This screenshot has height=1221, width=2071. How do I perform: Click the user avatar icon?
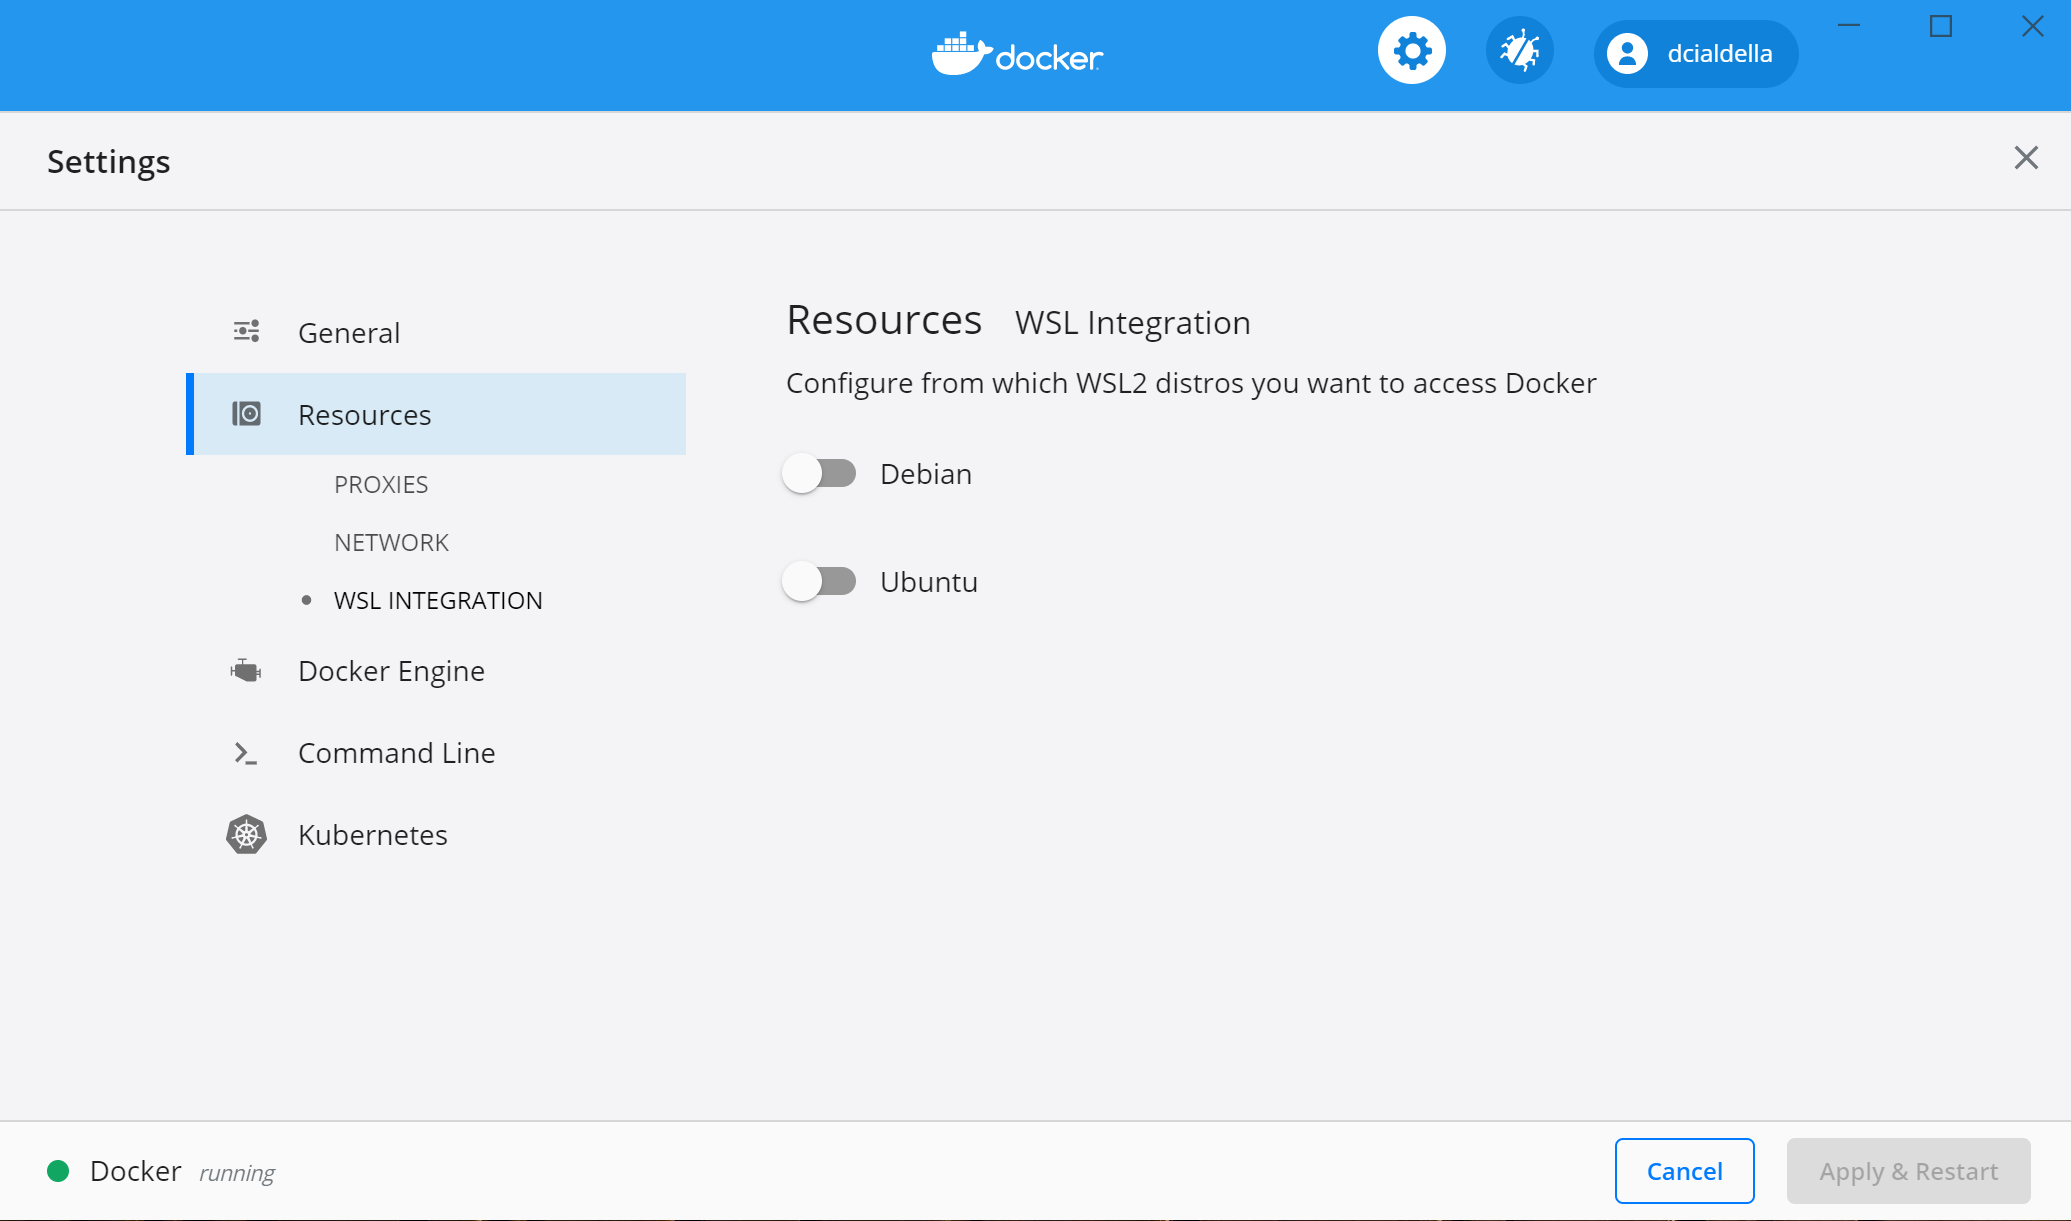coord(1627,54)
